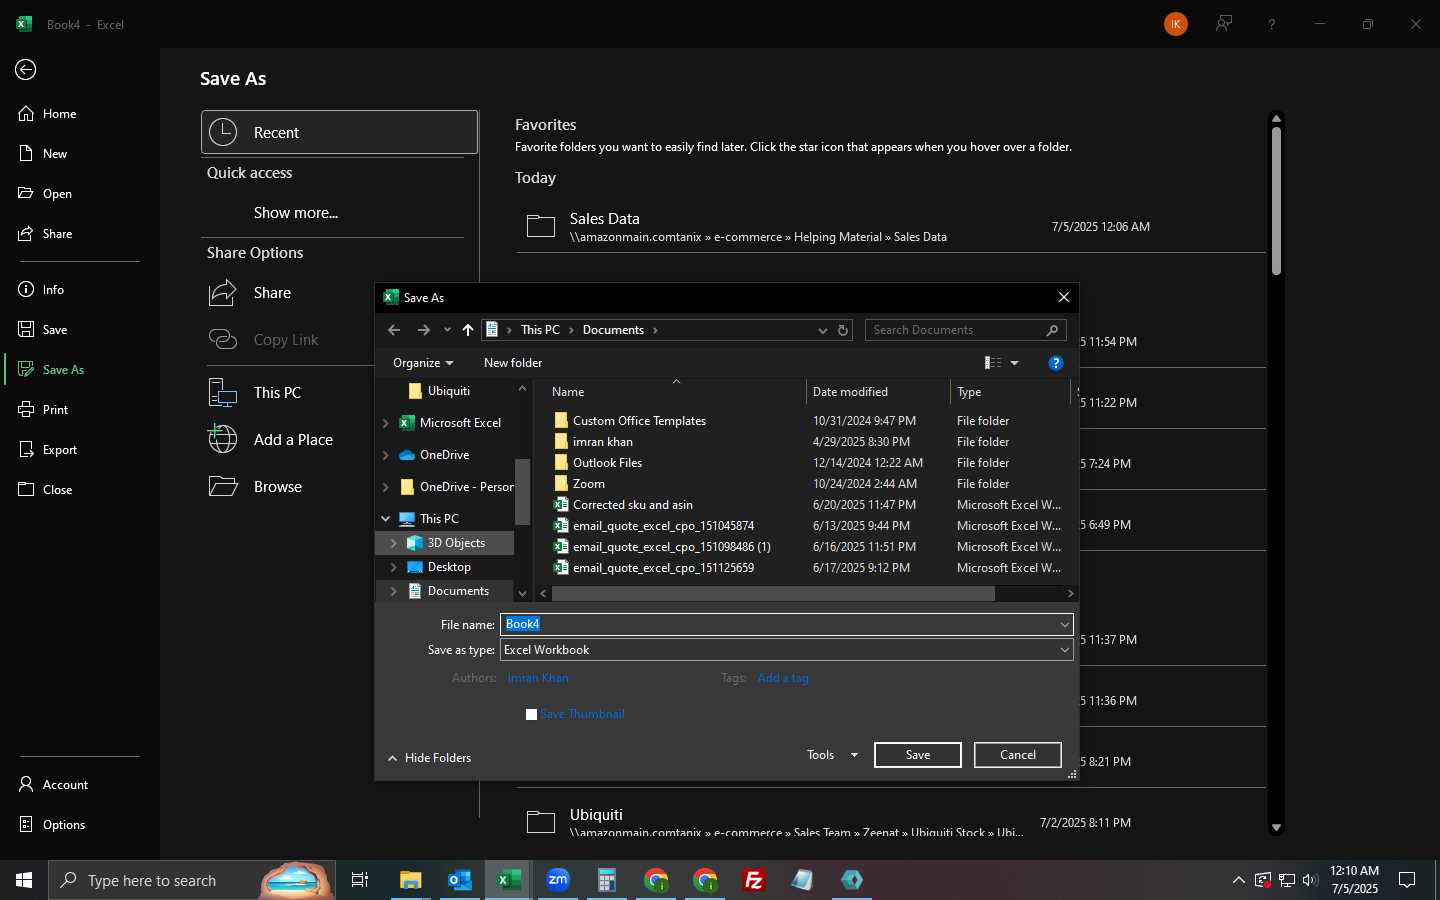
Task: Expand the 3D Objects node
Action: point(394,543)
